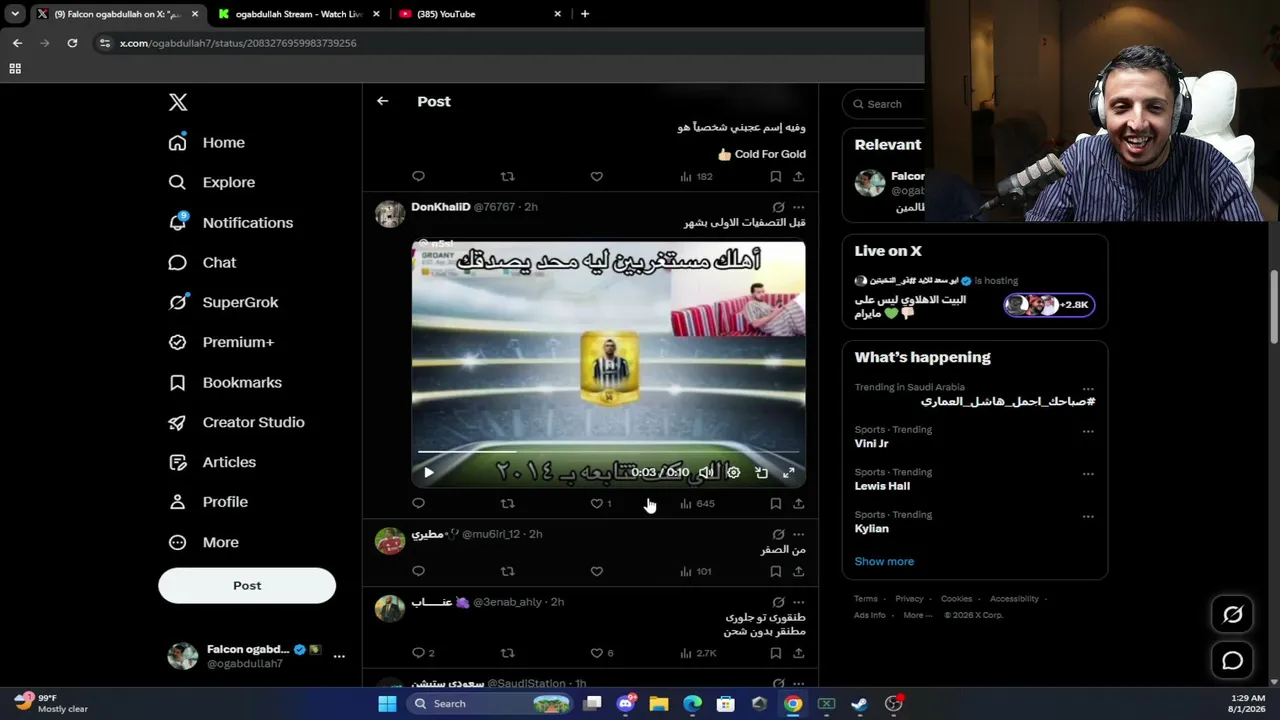The width and height of the screenshot is (1280, 720).
Task: Mute the video in DonKhaliD's reply
Action: click(706, 473)
